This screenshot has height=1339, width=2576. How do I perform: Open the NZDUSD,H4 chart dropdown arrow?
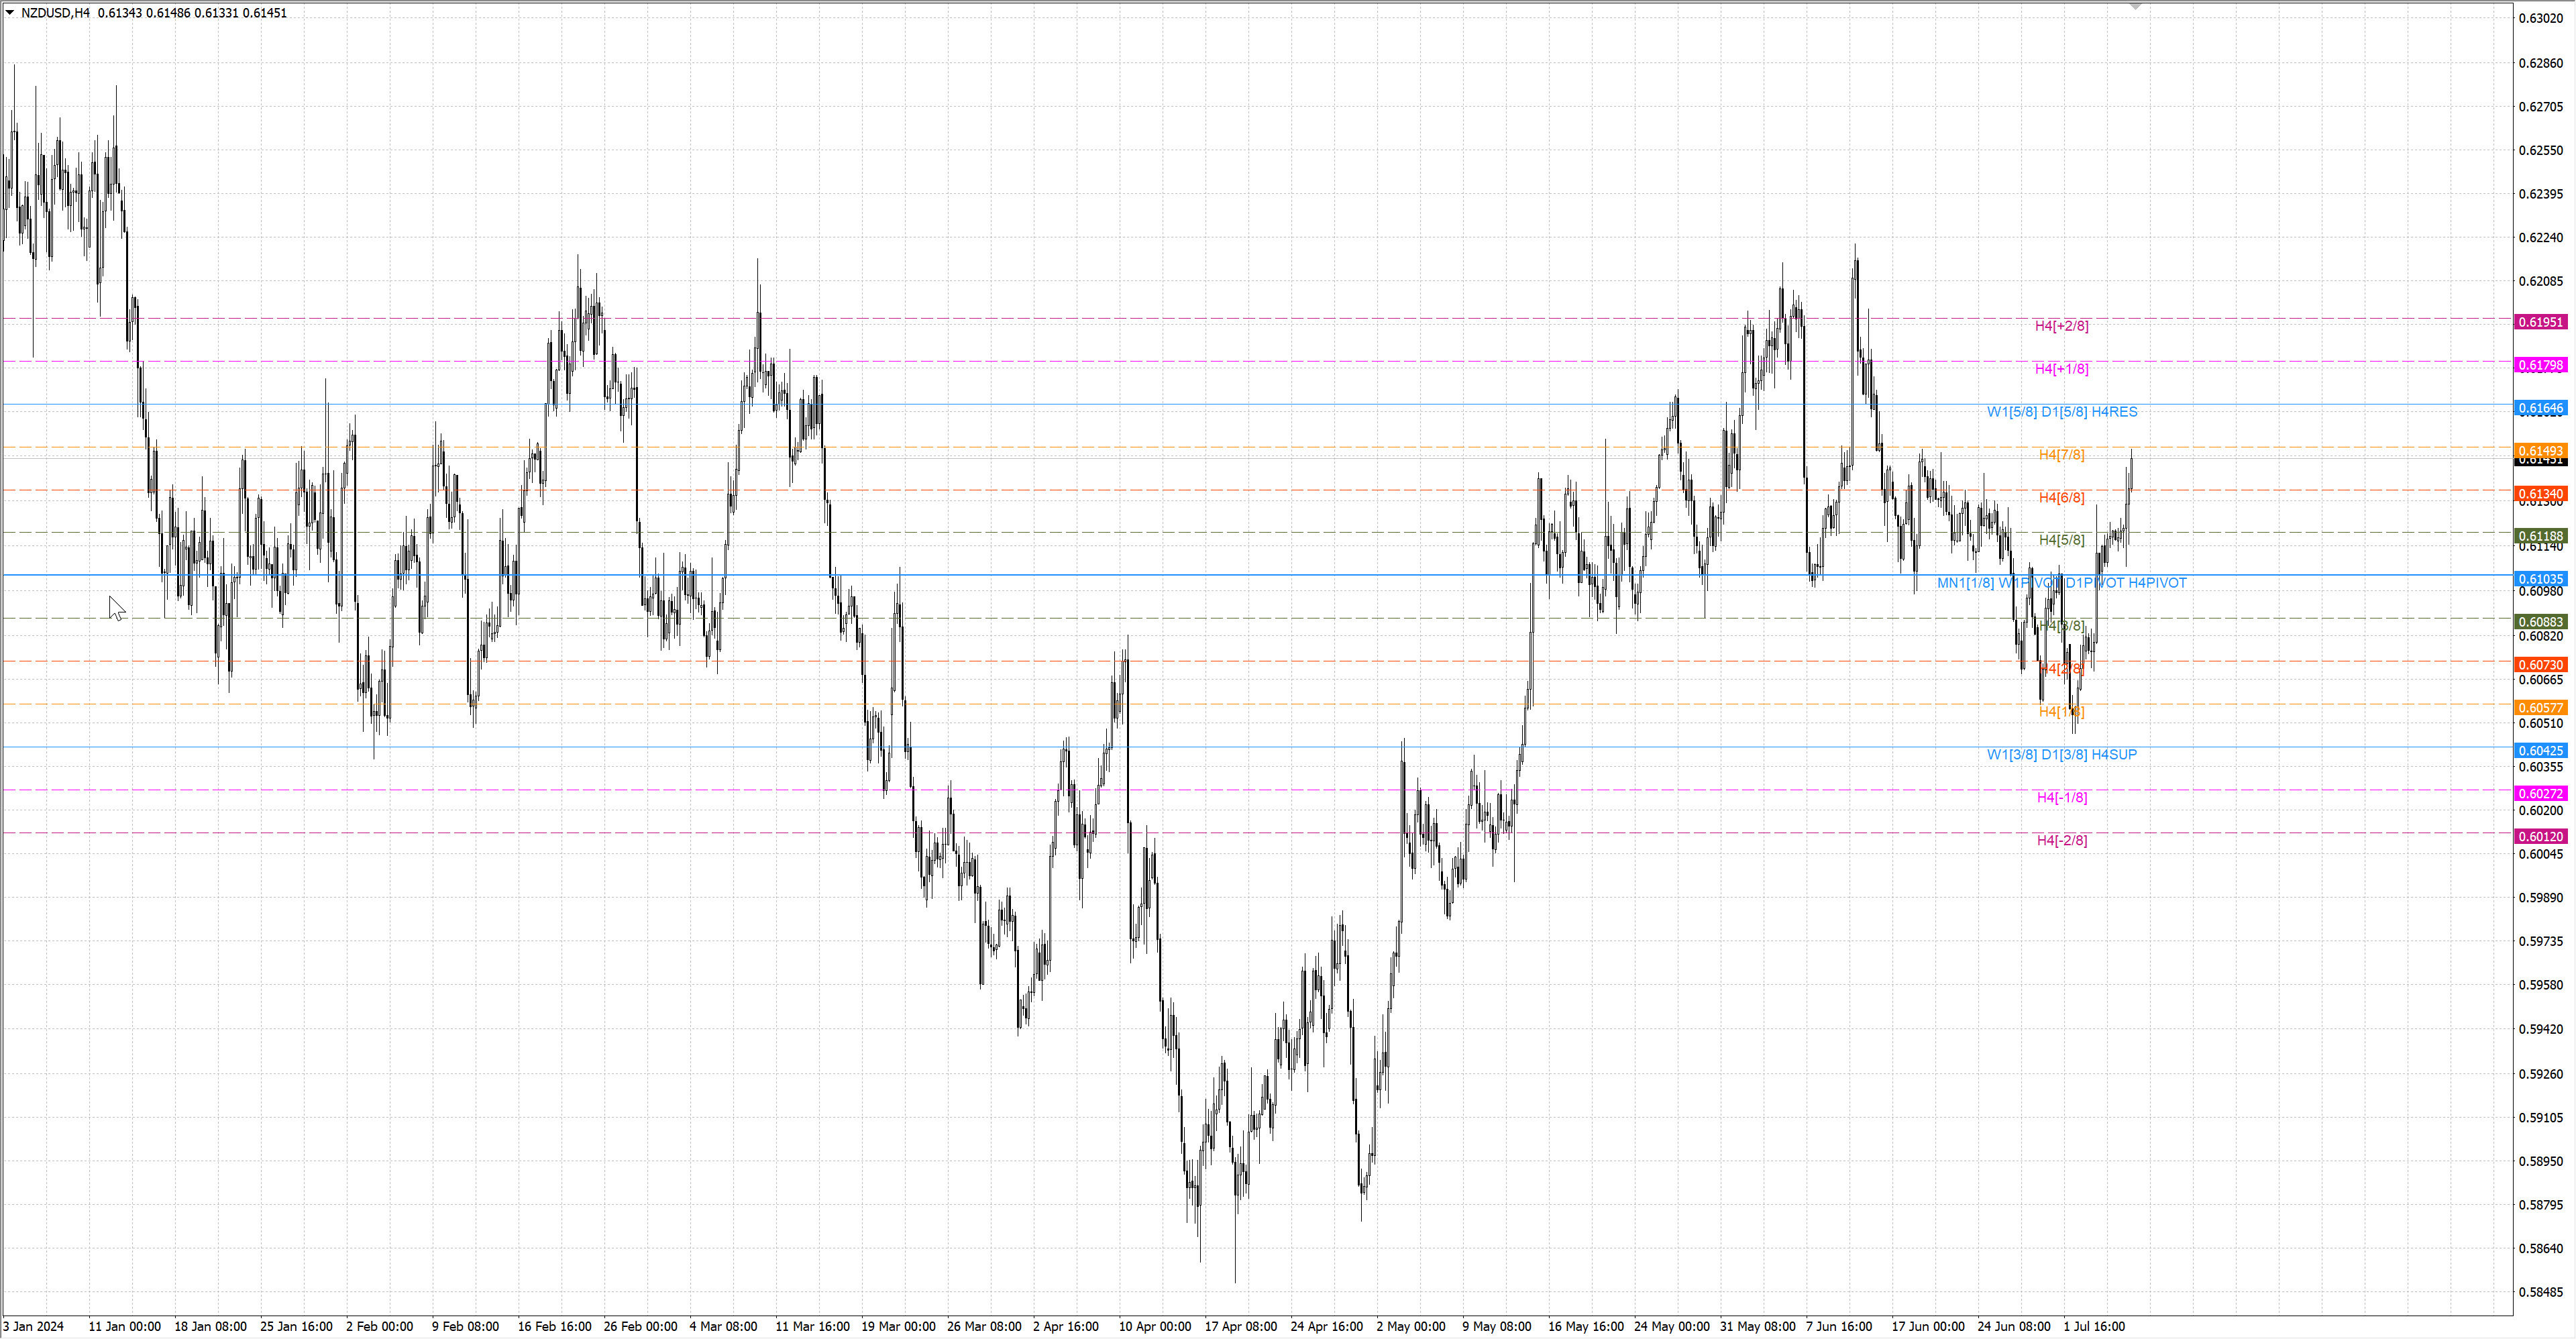[x=10, y=13]
